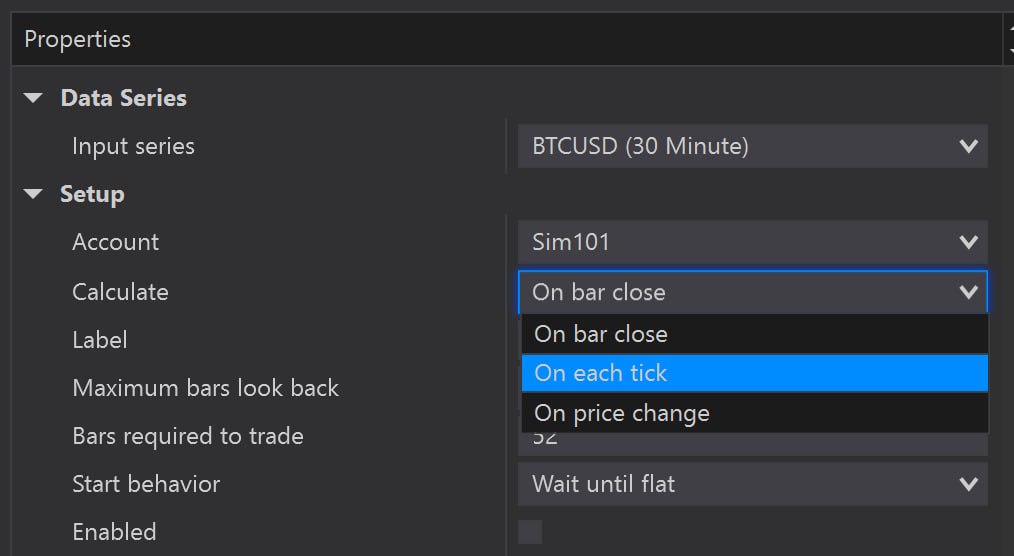Open the Account Sim101 dropdown
The height and width of the screenshot is (556, 1014).
(x=752, y=242)
